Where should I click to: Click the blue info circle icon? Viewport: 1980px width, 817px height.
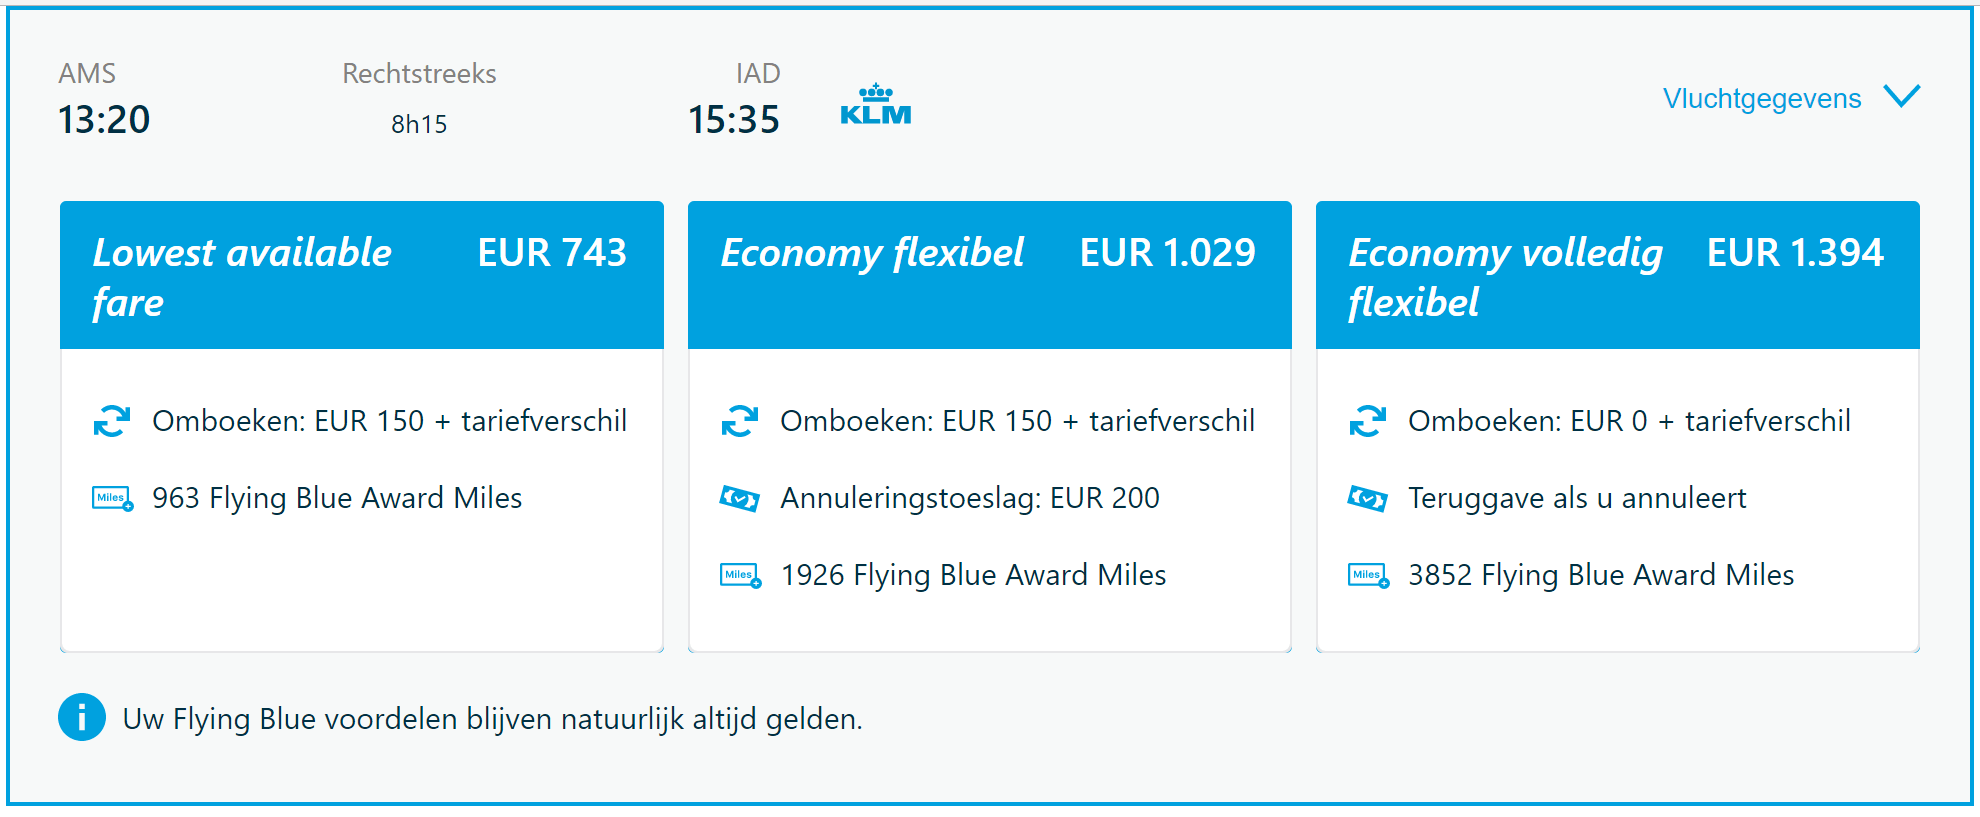pyautogui.click(x=82, y=717)
